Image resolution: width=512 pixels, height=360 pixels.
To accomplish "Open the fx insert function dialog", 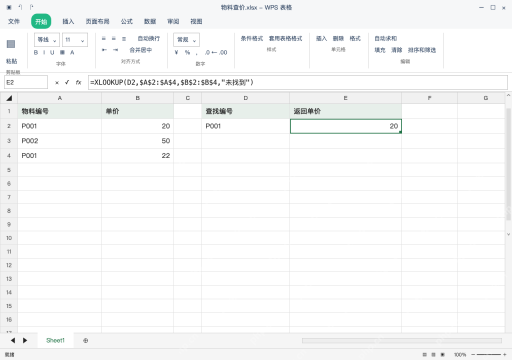I will (x=78, y=82).
